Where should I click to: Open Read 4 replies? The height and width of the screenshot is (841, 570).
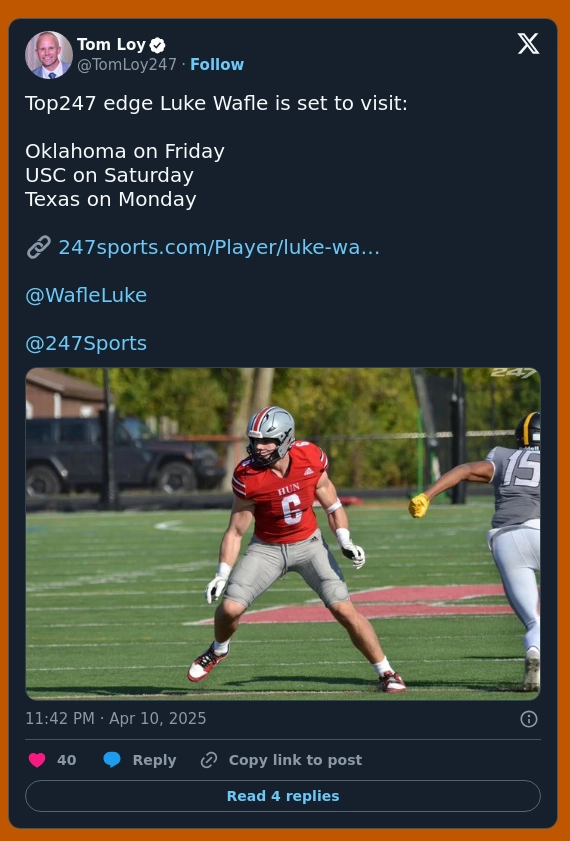(x=283, y=796)
